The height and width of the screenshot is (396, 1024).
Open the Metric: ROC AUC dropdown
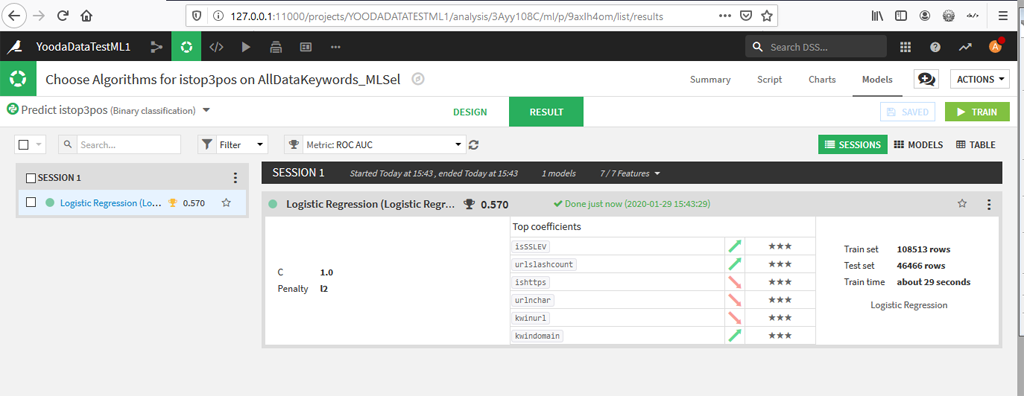click(x=374, y=144)
